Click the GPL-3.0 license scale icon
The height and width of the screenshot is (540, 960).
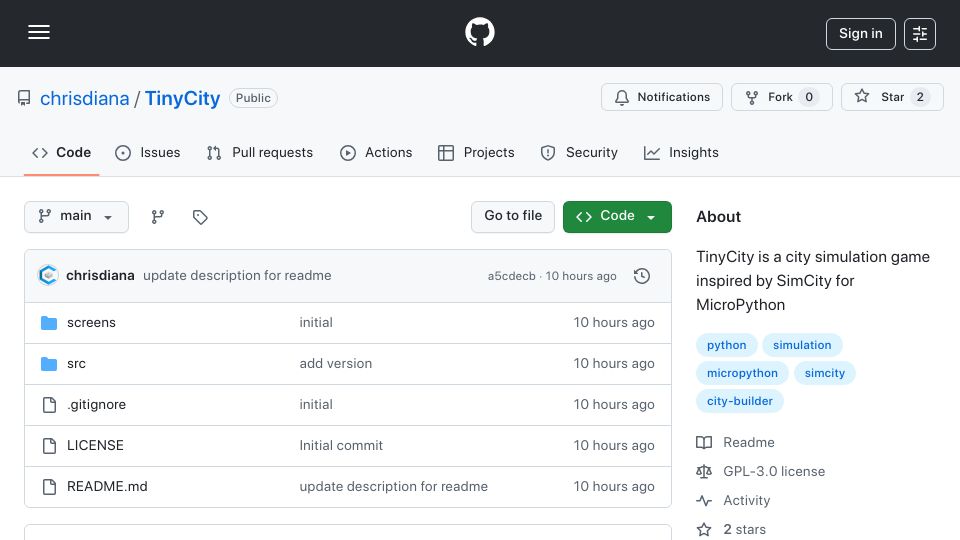click(704, 471)
